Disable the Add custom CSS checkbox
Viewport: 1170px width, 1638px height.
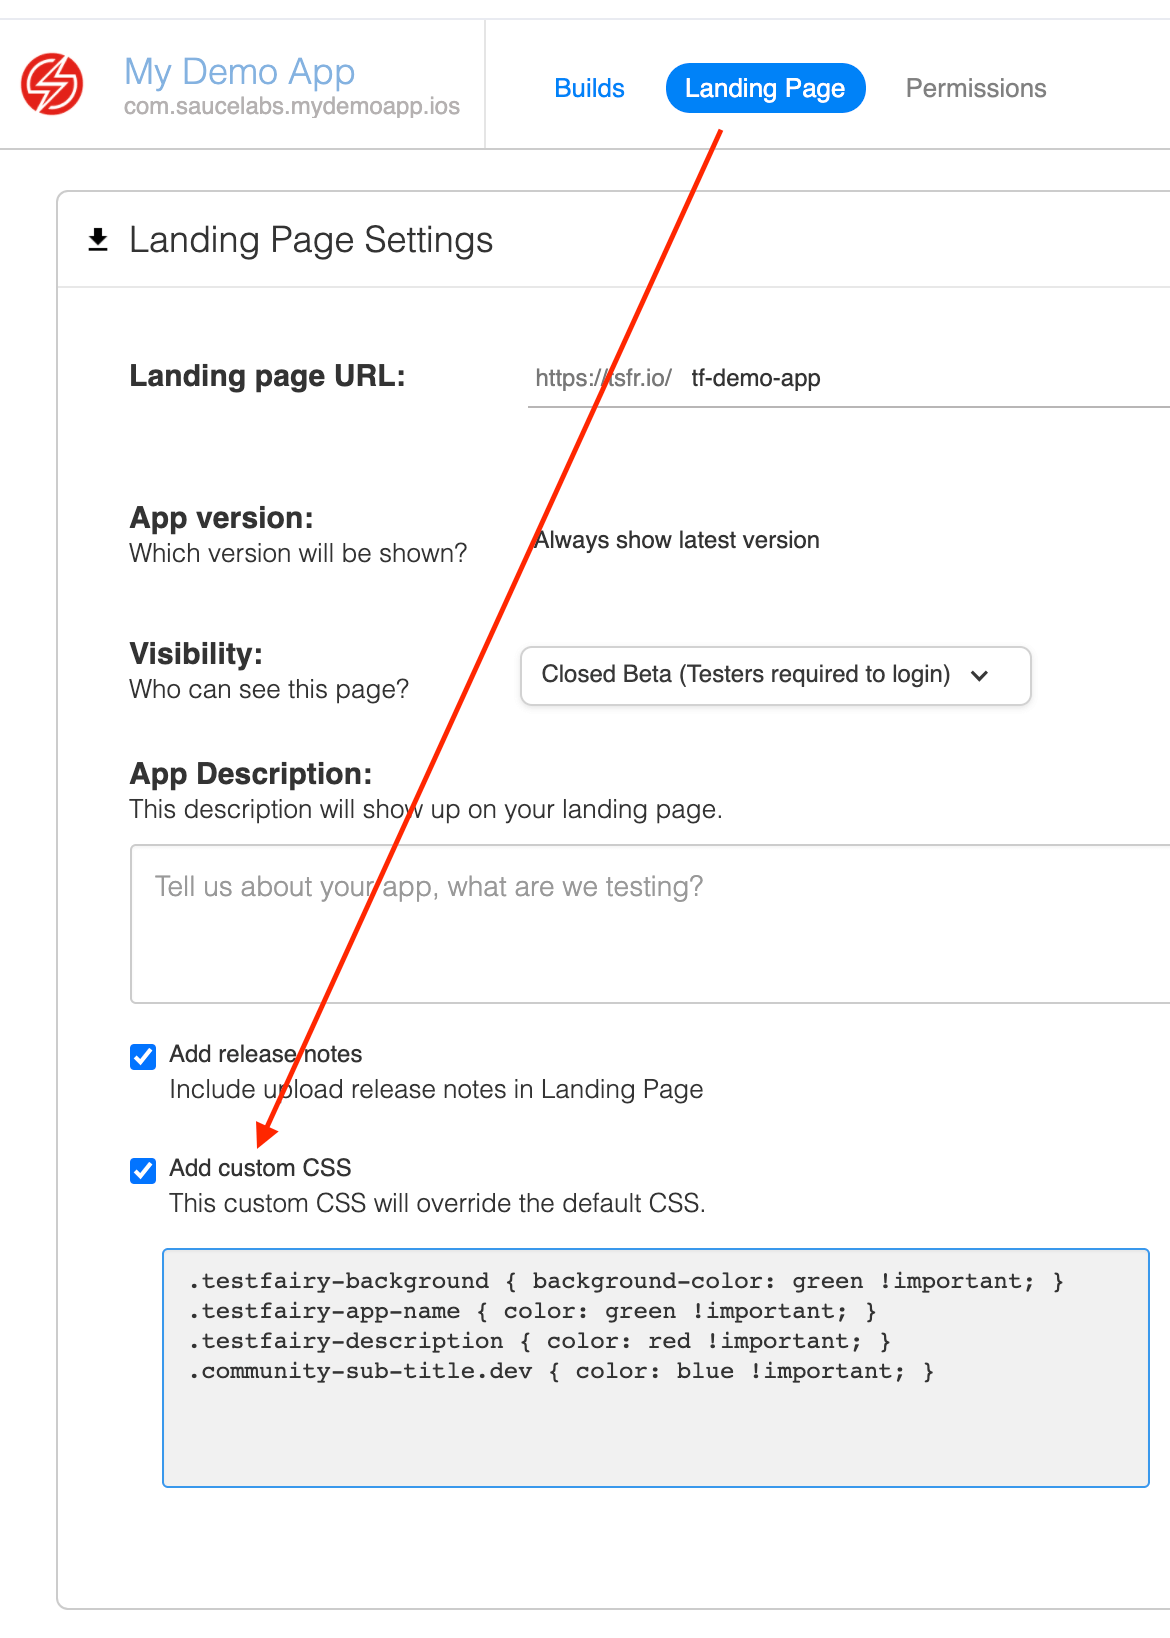coord(142,1171)
